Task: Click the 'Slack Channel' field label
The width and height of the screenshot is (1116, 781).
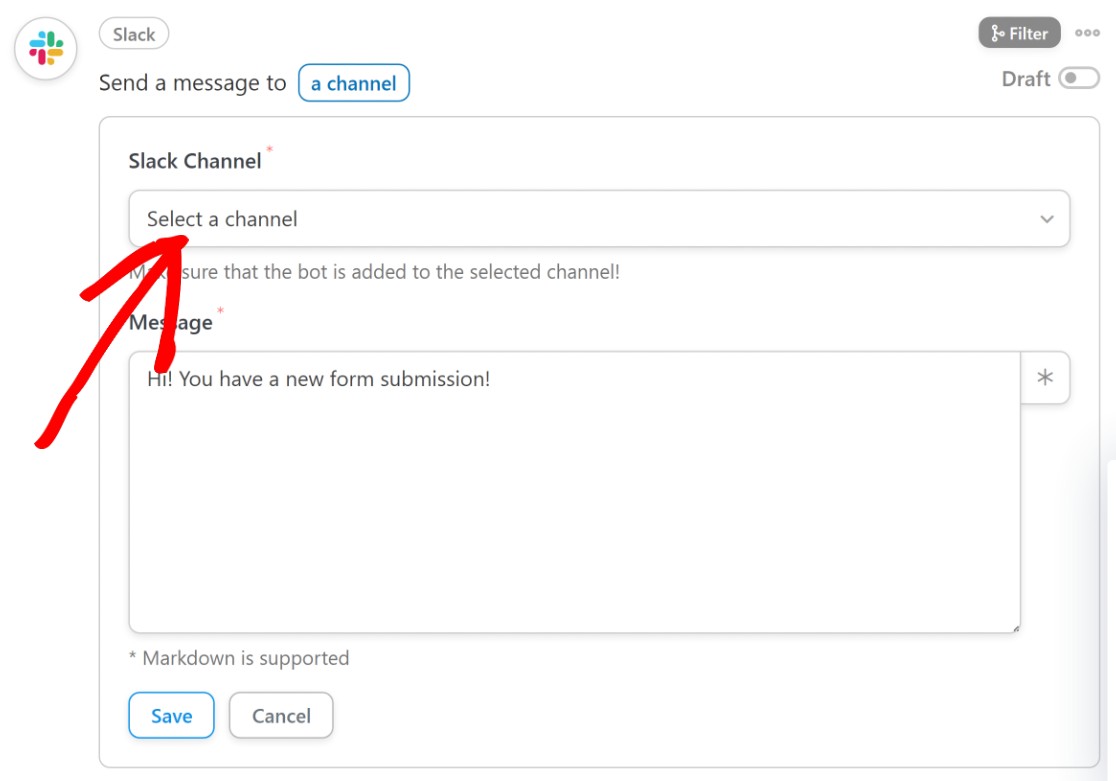Action: click(x=195, y=162)
